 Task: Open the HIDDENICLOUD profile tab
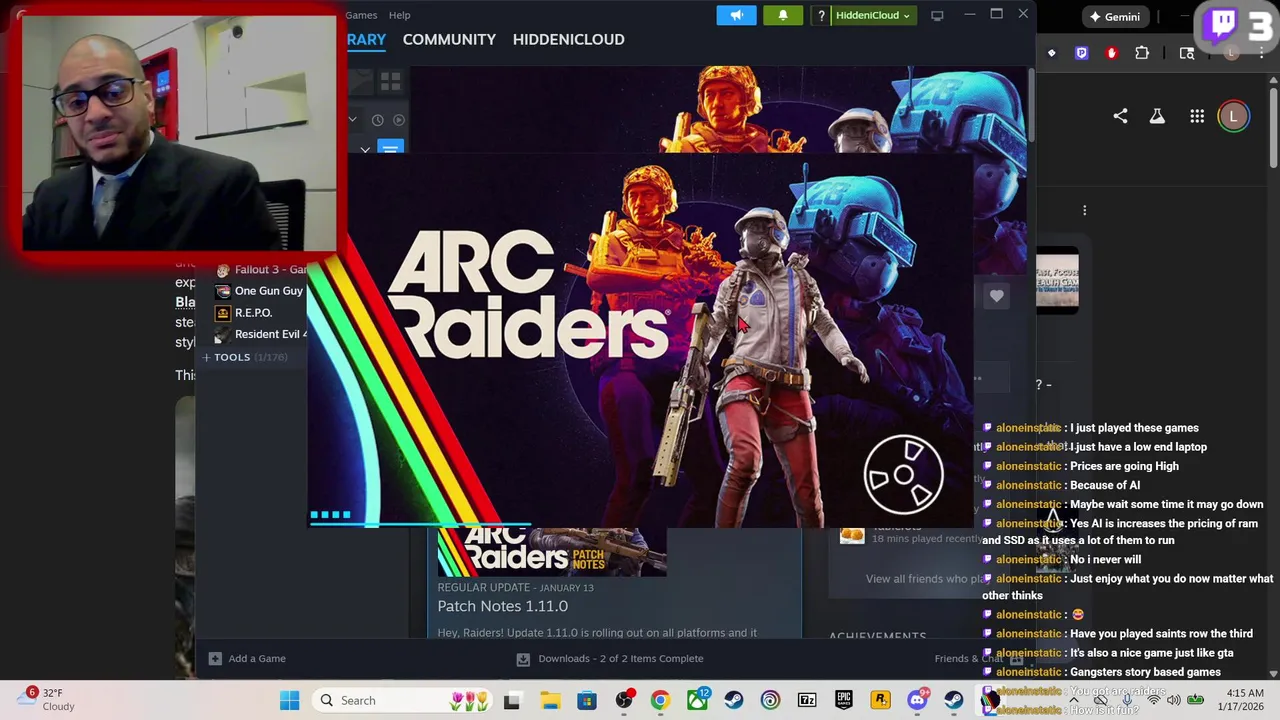[568, 39]
